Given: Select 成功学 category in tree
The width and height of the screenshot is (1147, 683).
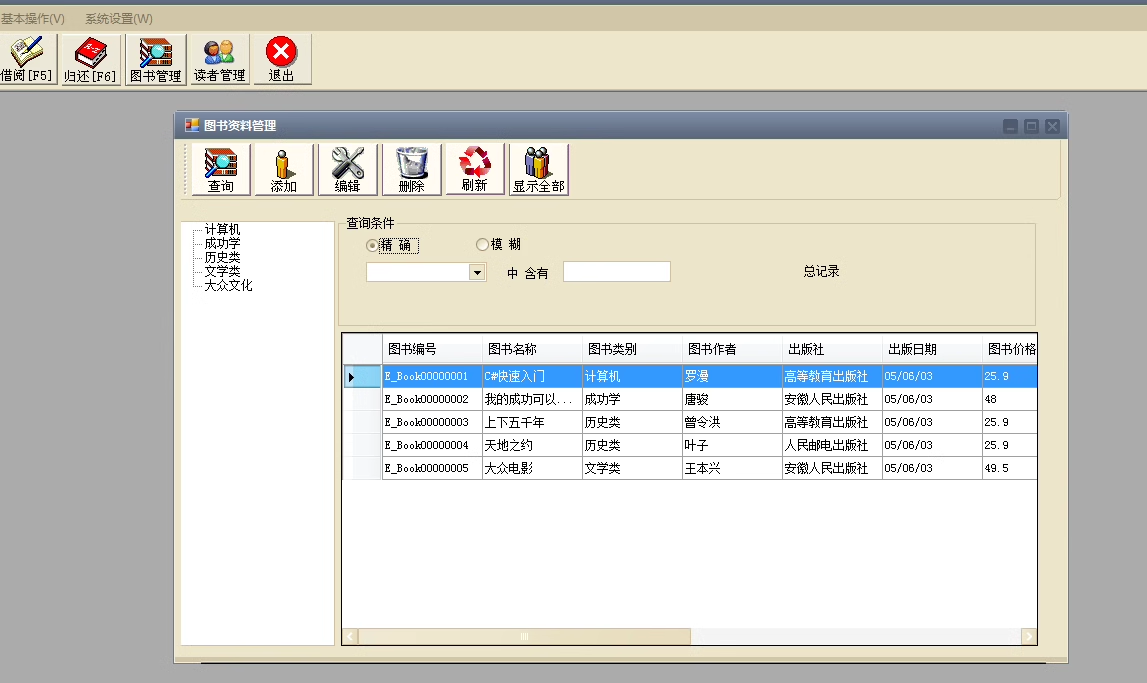Looking at the screenshot, I should pos(222,243).
